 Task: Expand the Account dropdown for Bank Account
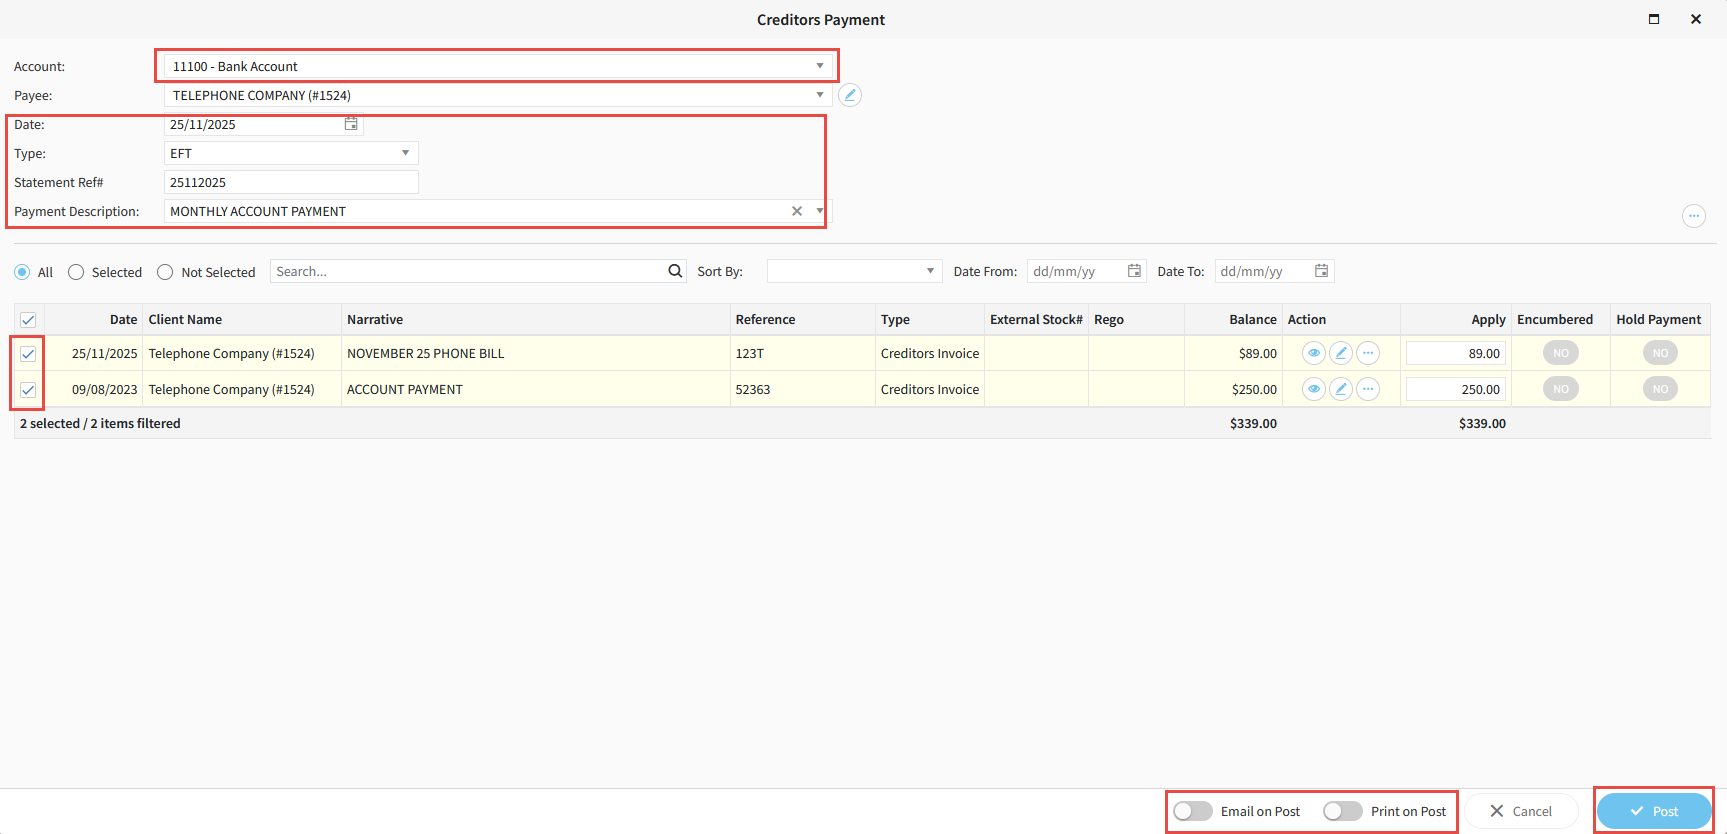819,66
